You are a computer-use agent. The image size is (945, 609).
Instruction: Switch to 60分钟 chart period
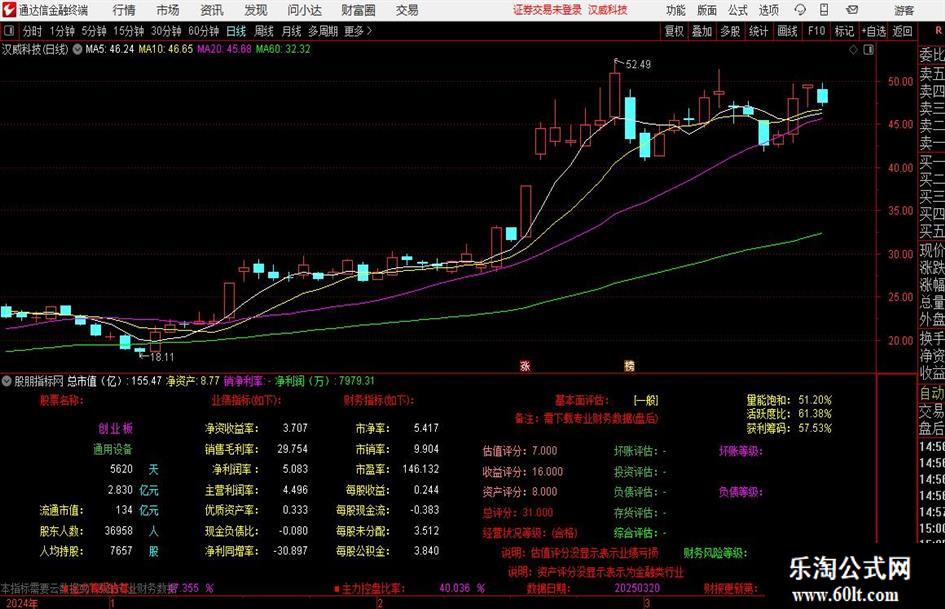203,31
